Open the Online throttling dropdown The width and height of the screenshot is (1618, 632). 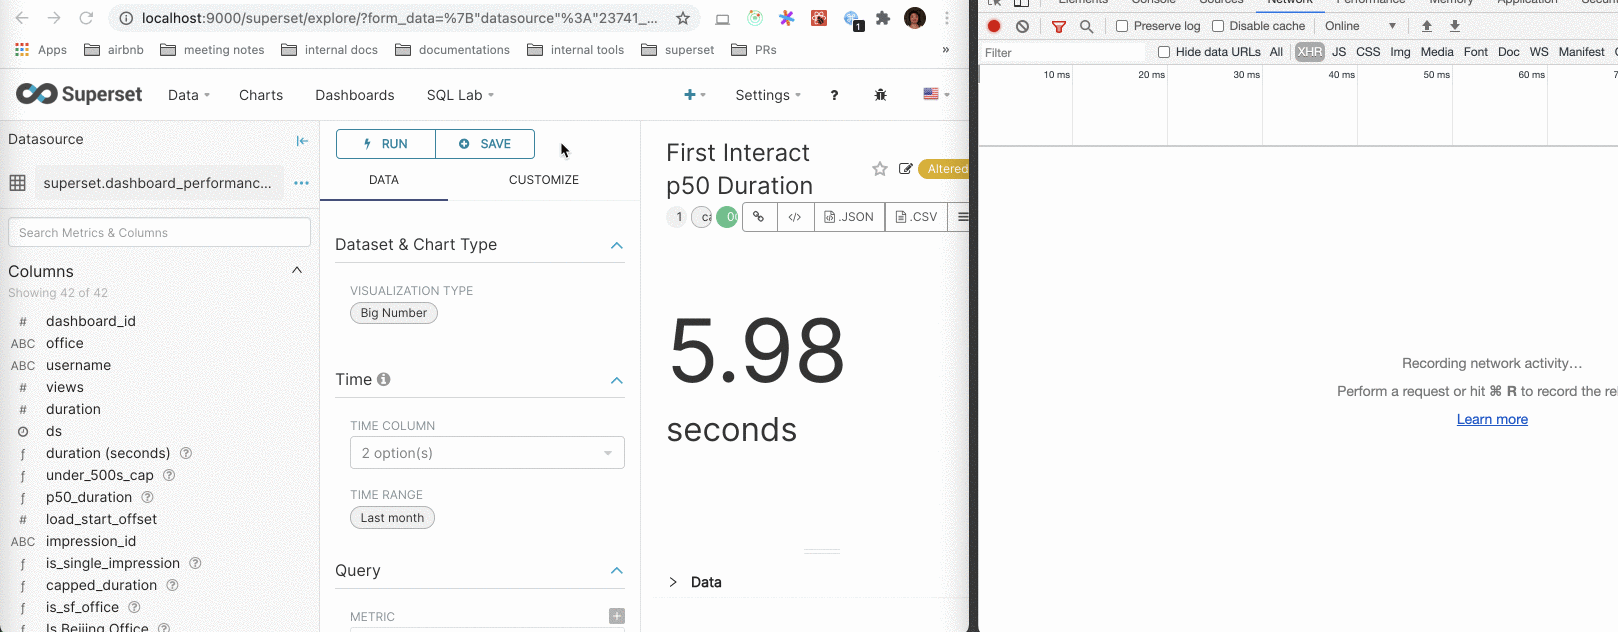pos(1360,26)
